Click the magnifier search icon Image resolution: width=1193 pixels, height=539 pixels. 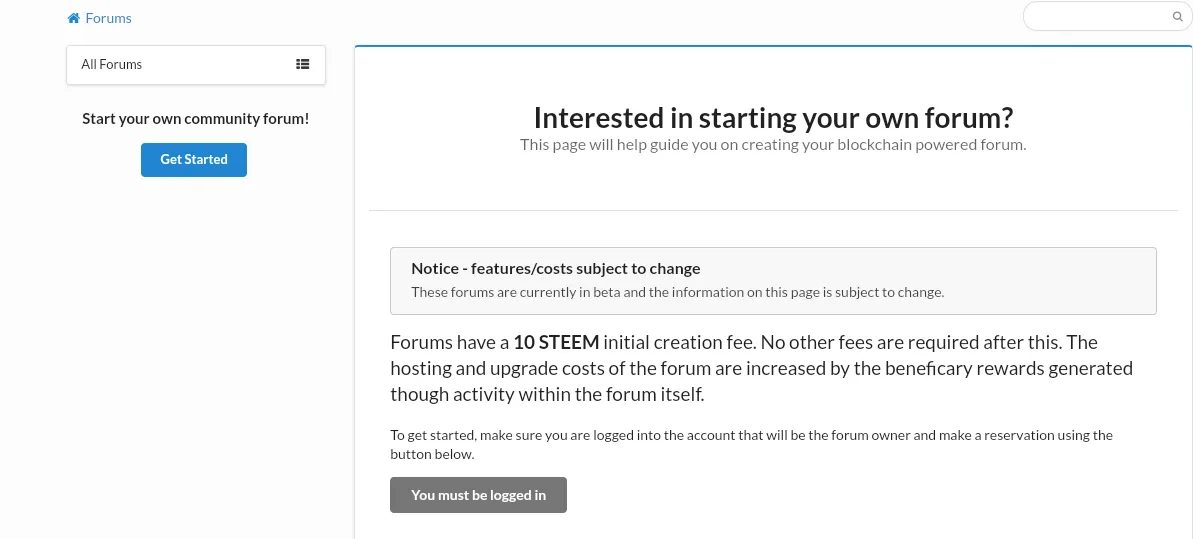(1177, 16)
